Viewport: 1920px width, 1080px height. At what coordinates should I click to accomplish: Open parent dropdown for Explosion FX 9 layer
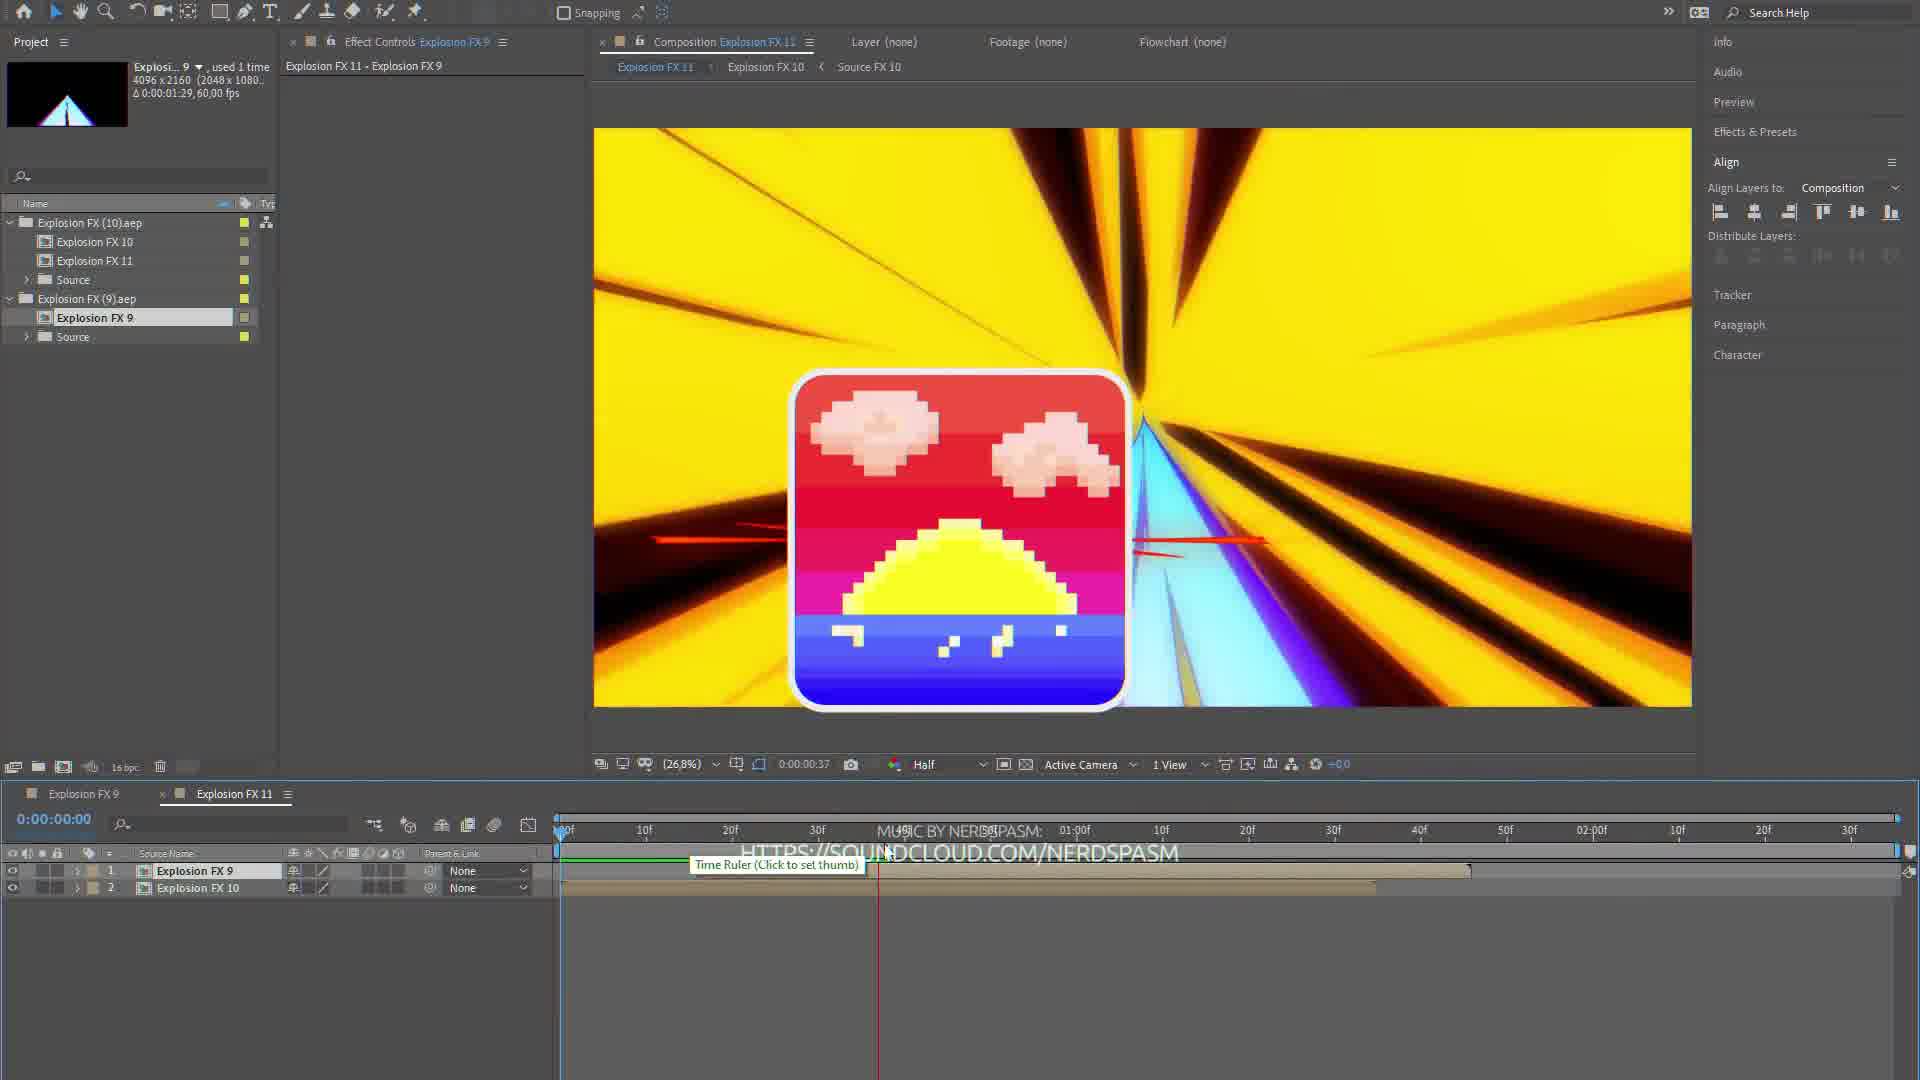tap(488, 871)
